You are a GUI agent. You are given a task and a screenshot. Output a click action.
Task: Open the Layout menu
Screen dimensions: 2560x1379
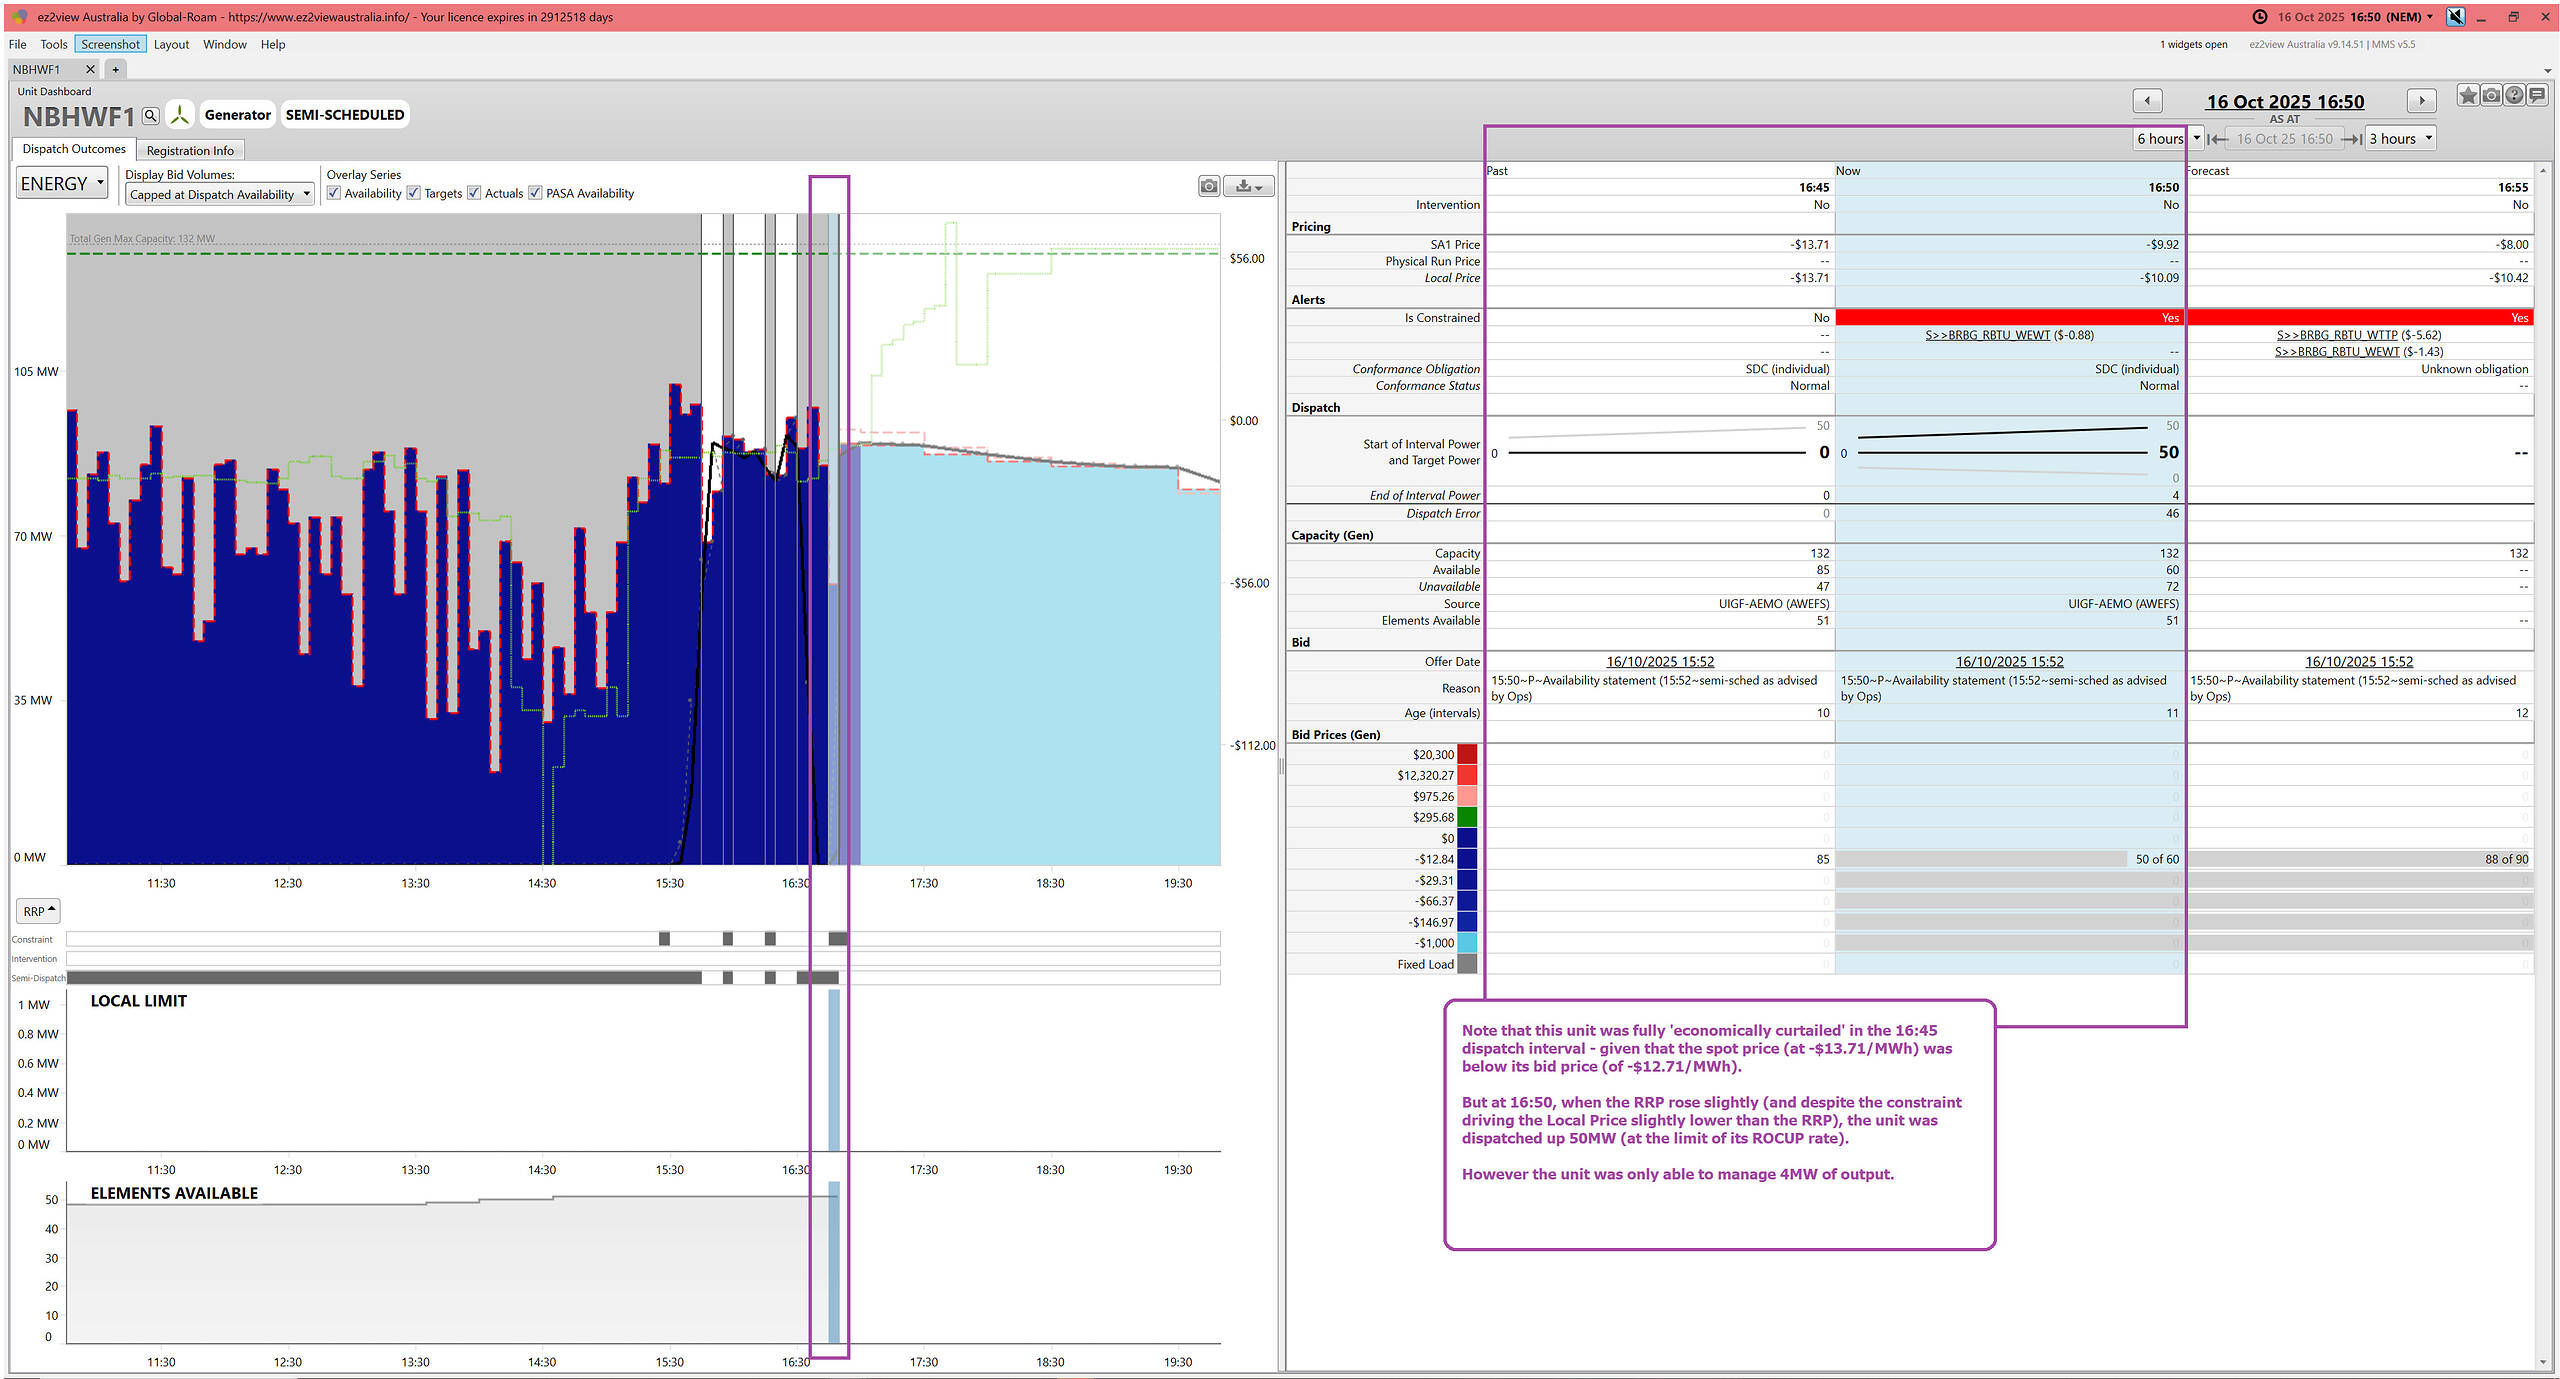pyautogui.click(x=171, y=44)
